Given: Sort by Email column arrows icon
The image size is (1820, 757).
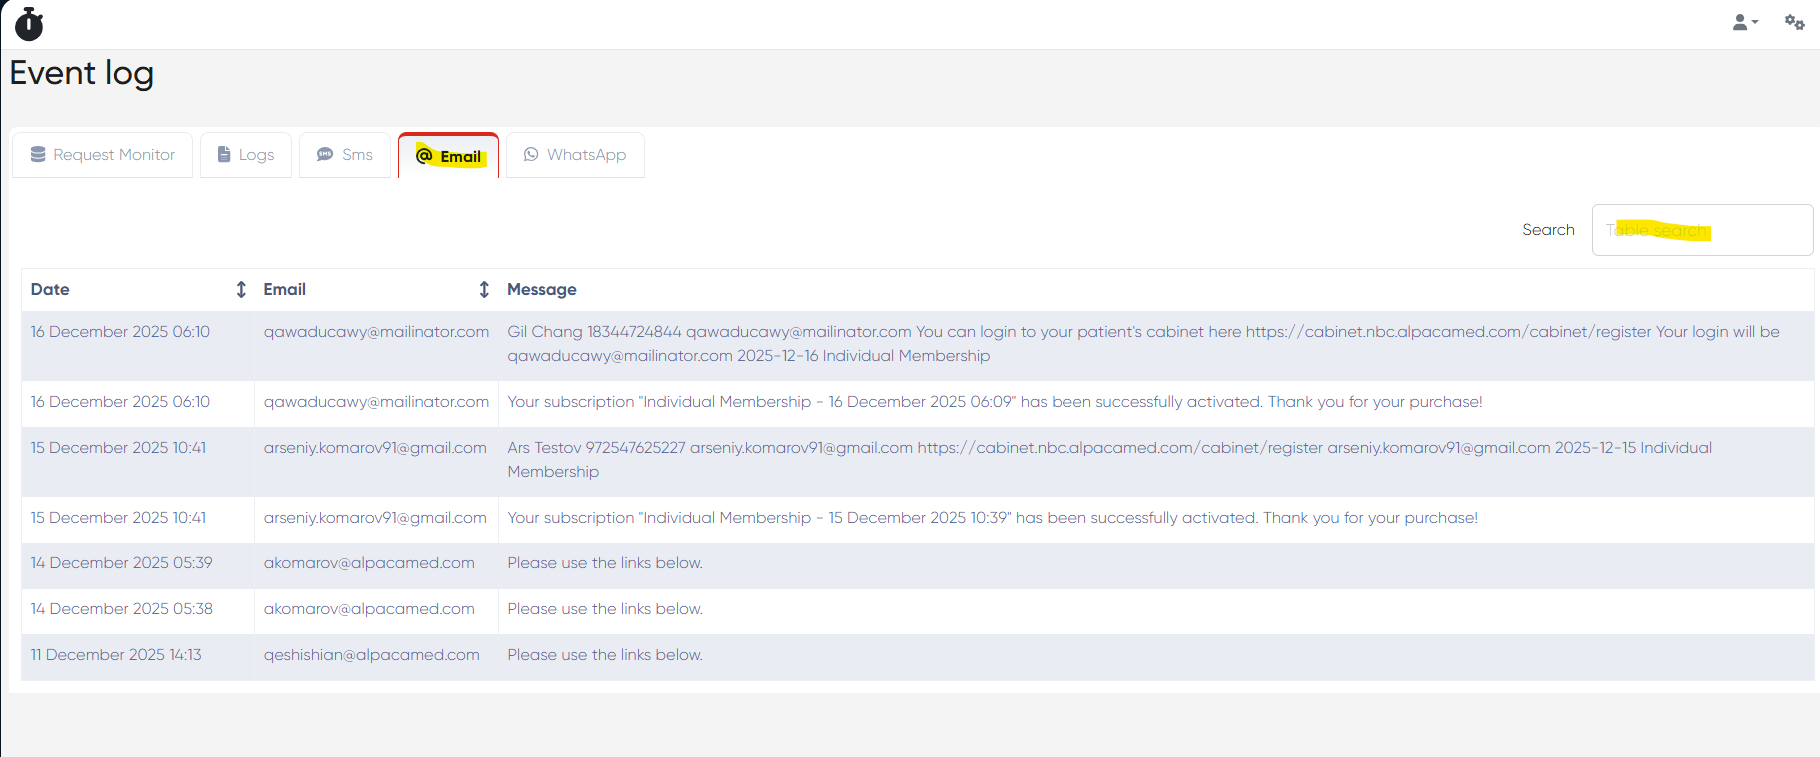Looking at the screenshot, I should (484, 289).
